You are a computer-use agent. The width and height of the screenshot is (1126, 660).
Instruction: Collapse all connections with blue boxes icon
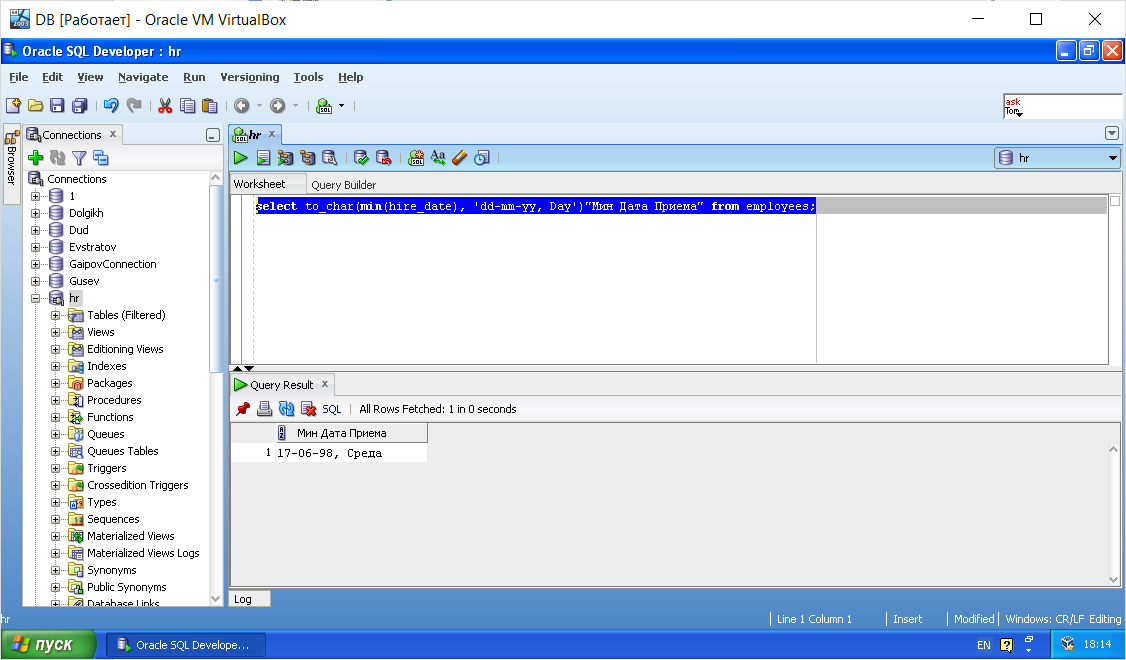(x=101, y=158)
